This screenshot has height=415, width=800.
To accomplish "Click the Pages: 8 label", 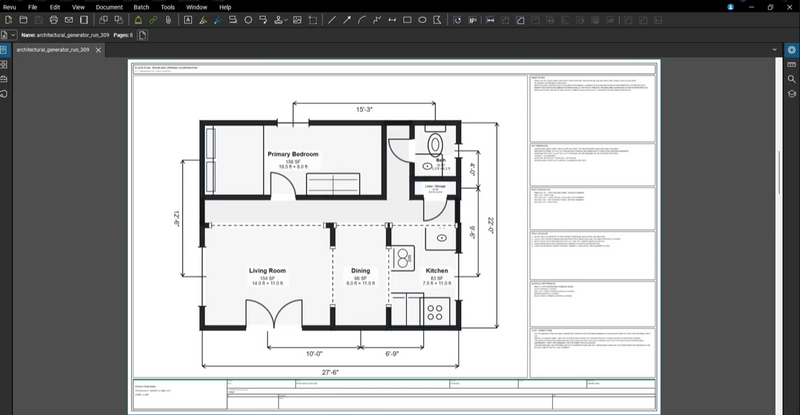I will [123, 35].
